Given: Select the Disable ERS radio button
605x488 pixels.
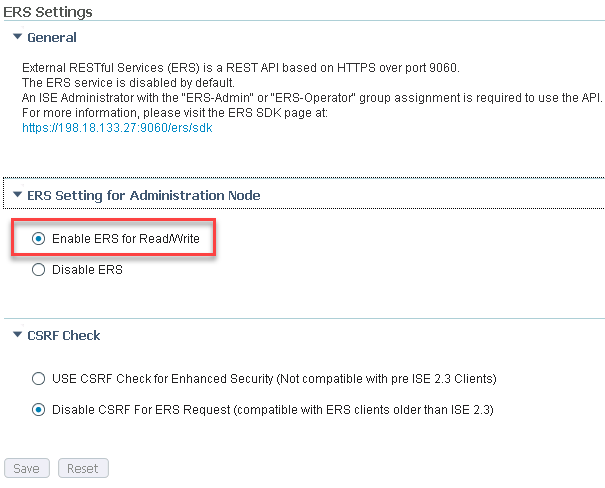Looking at the screenshot, I should (x=39, y=269).
